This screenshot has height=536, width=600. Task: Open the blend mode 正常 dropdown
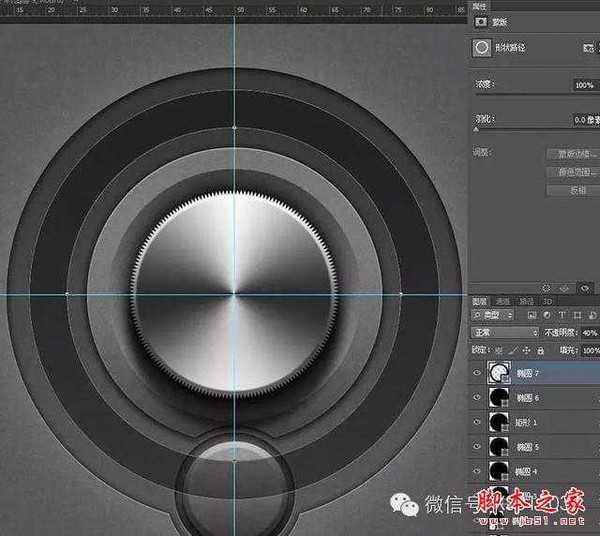(x=504, y=331)
